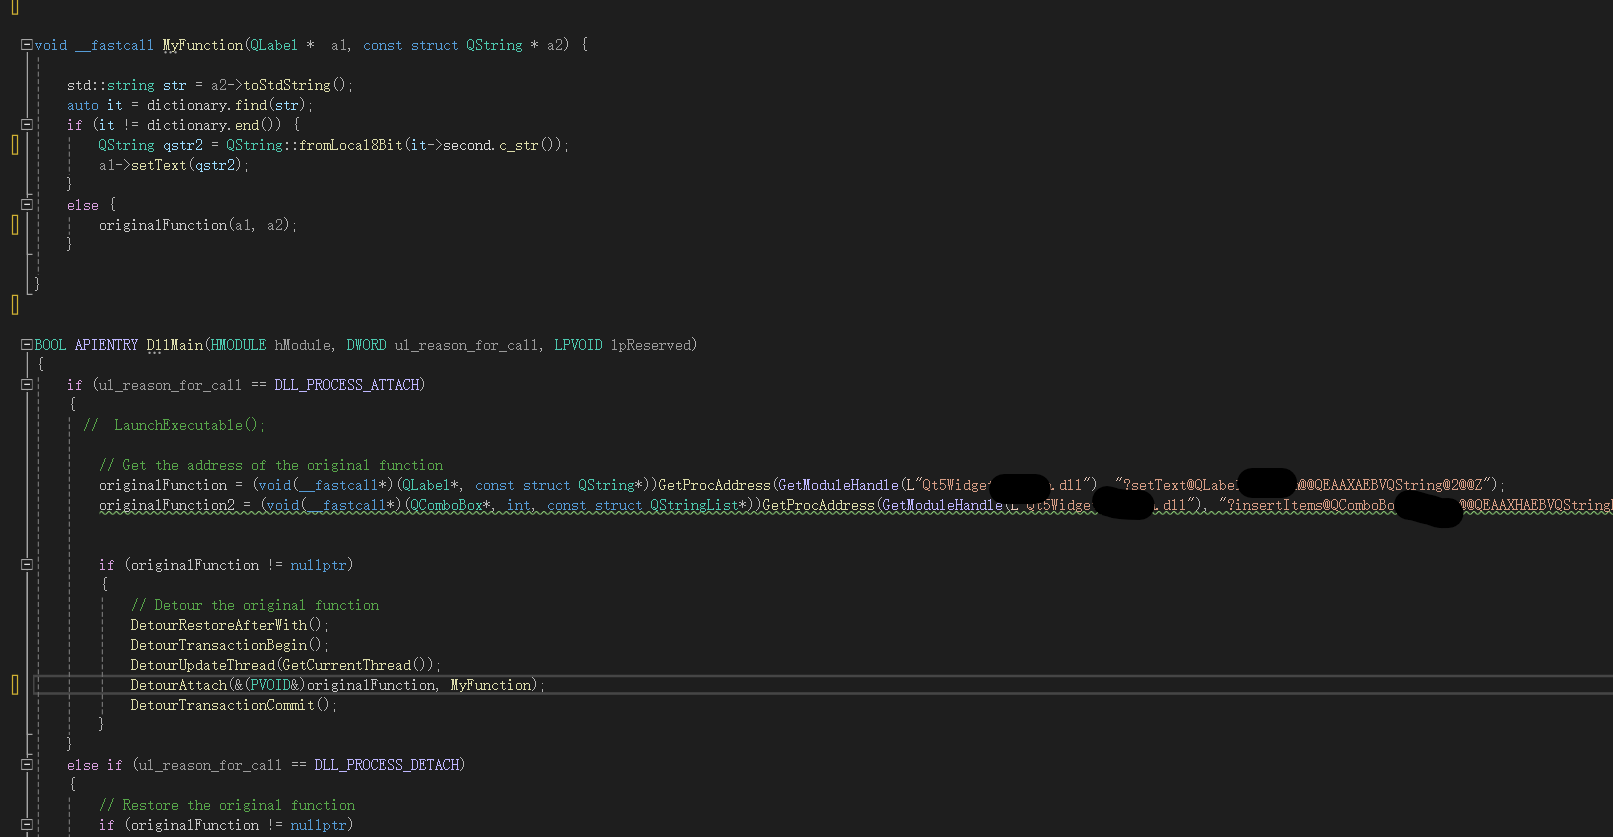Collapse the nullptr check above the Detour comment
The image size is (1613, 837).
pyautogui.click(x=27, y=565)
